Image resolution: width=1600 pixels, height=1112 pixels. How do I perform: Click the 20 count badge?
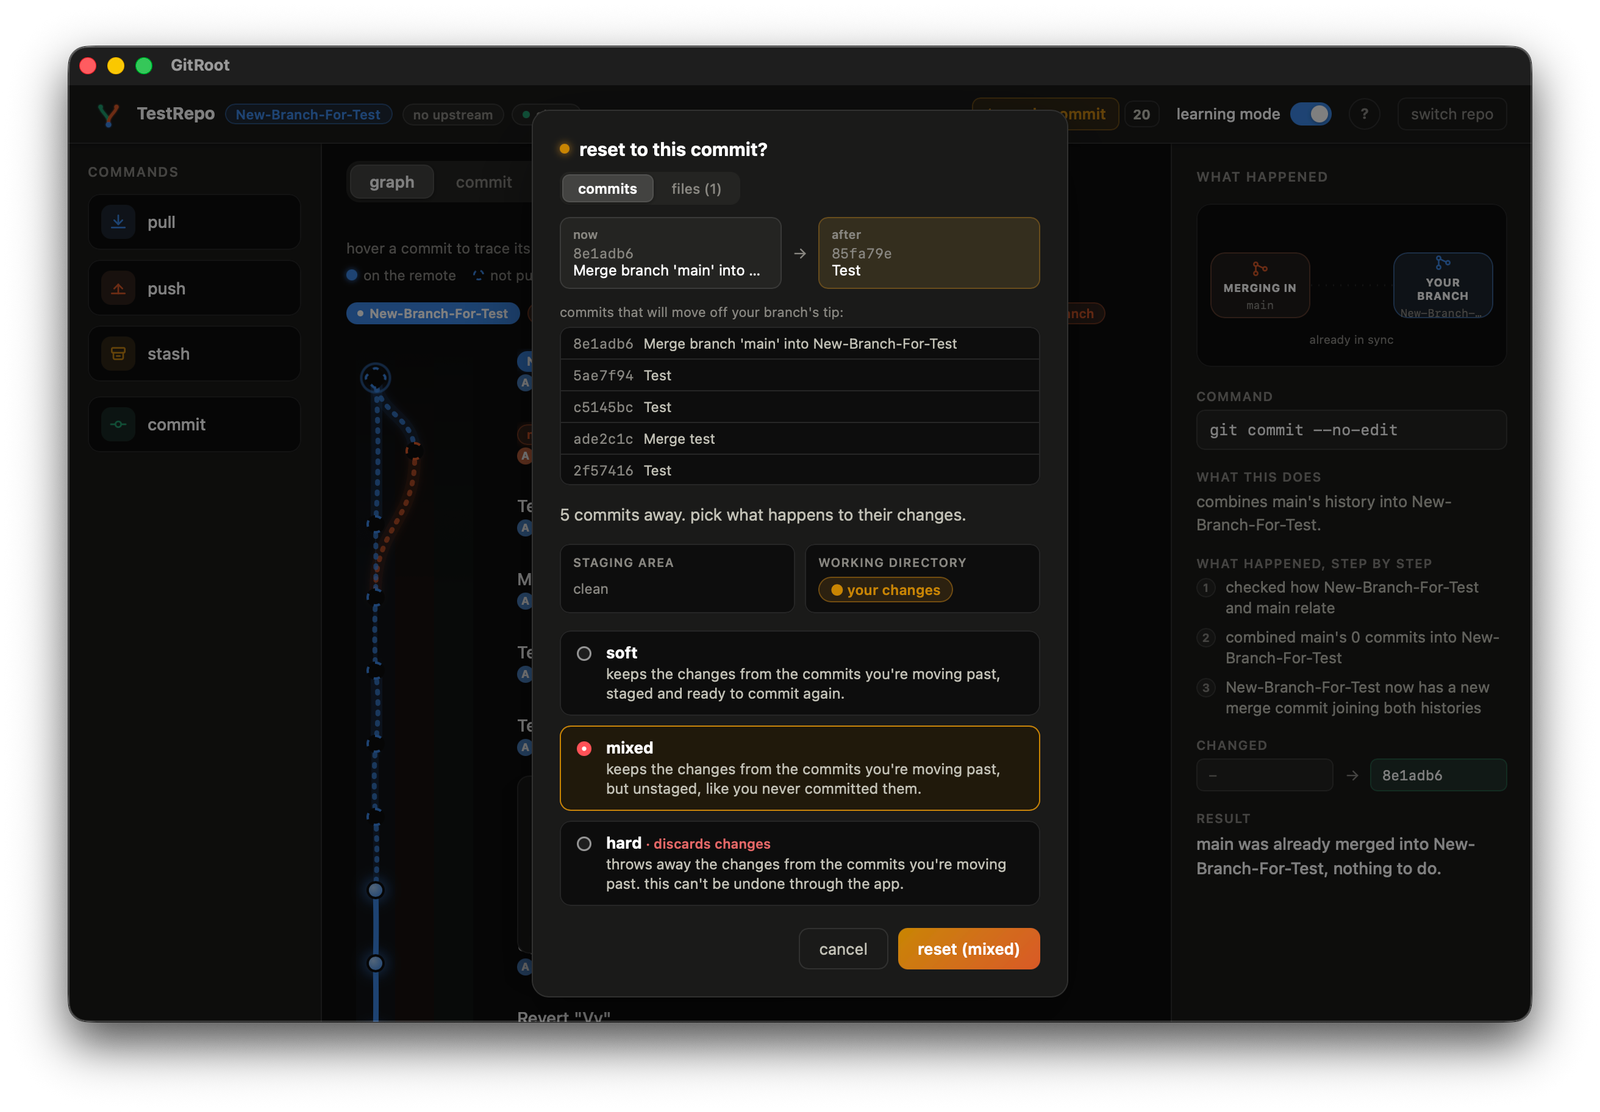tap(1141, 114)
